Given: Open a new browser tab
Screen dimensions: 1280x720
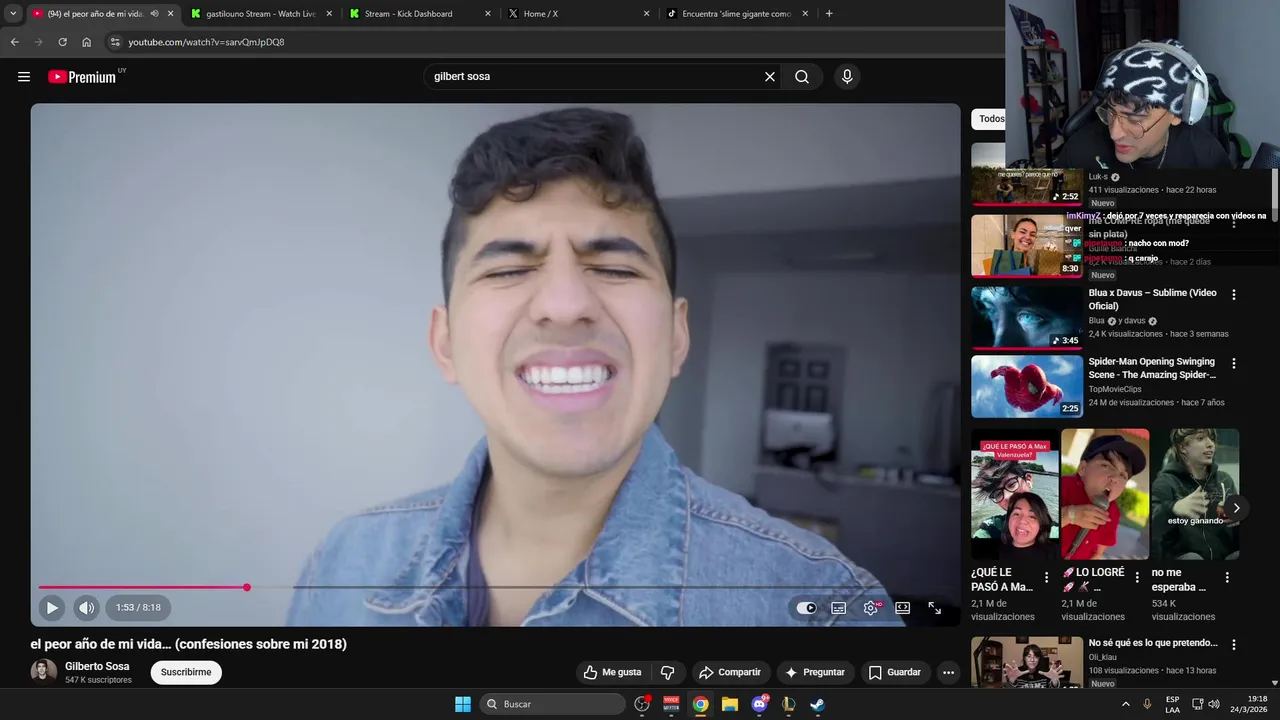Looking at the screenshot, I should pyautogui.click(x=829, y=14).
